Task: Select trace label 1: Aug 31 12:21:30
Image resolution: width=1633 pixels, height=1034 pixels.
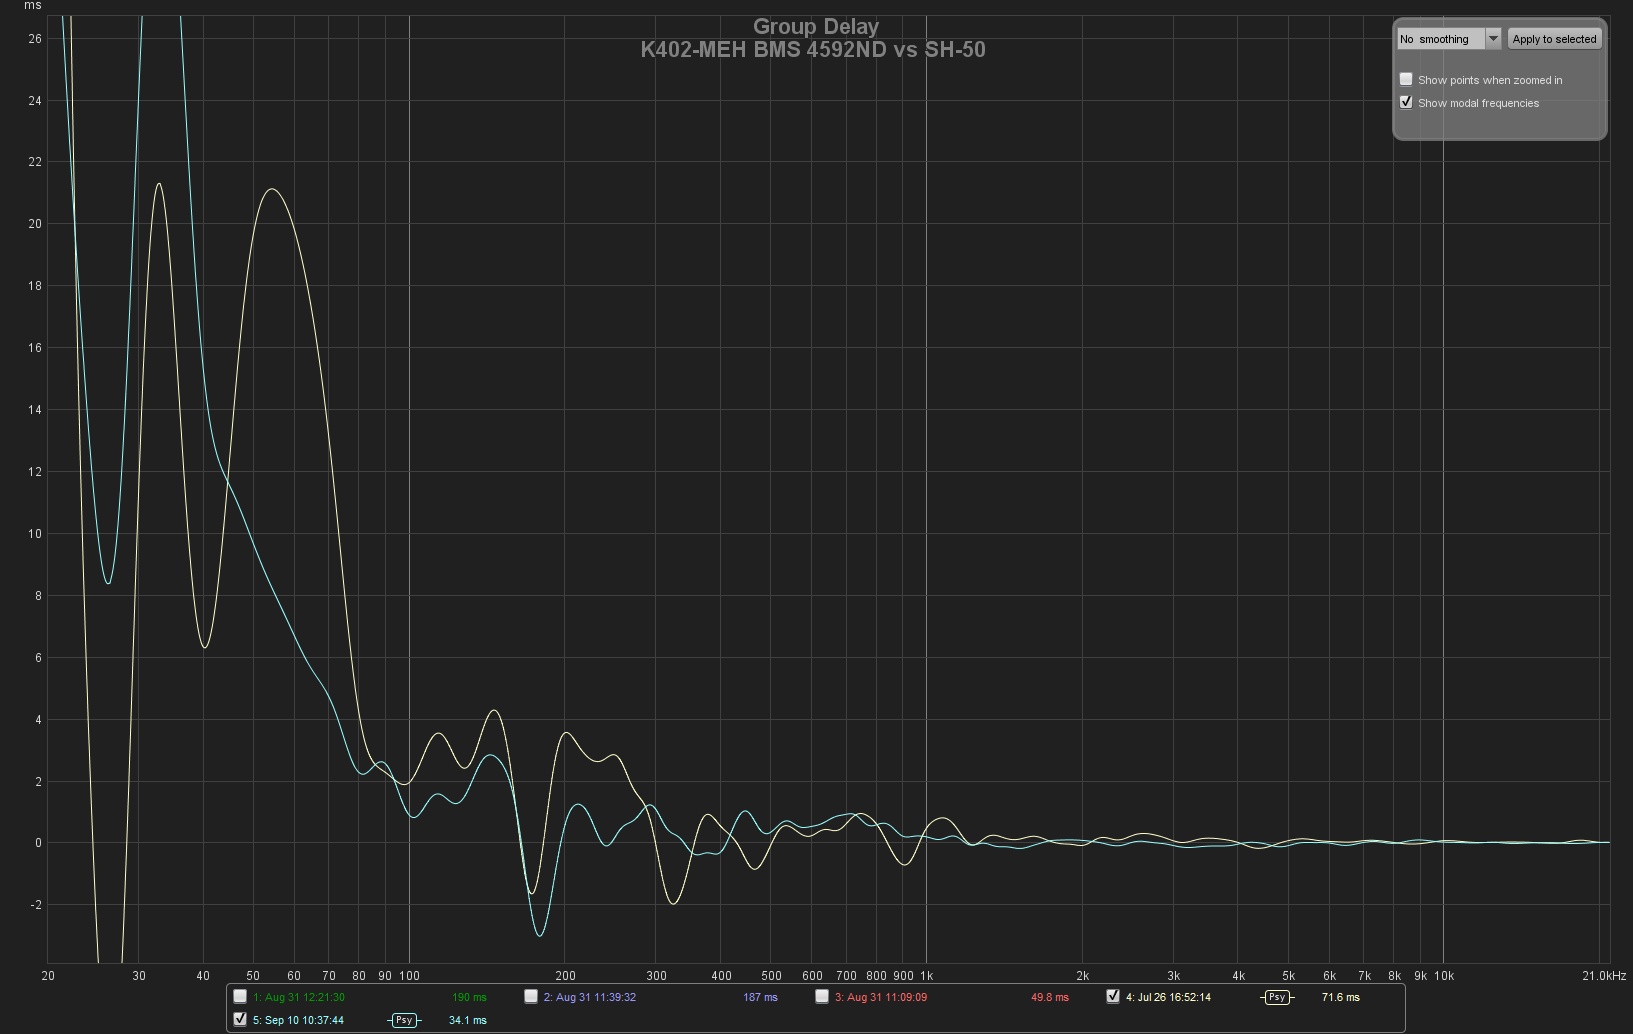Action: click(299, 997)
